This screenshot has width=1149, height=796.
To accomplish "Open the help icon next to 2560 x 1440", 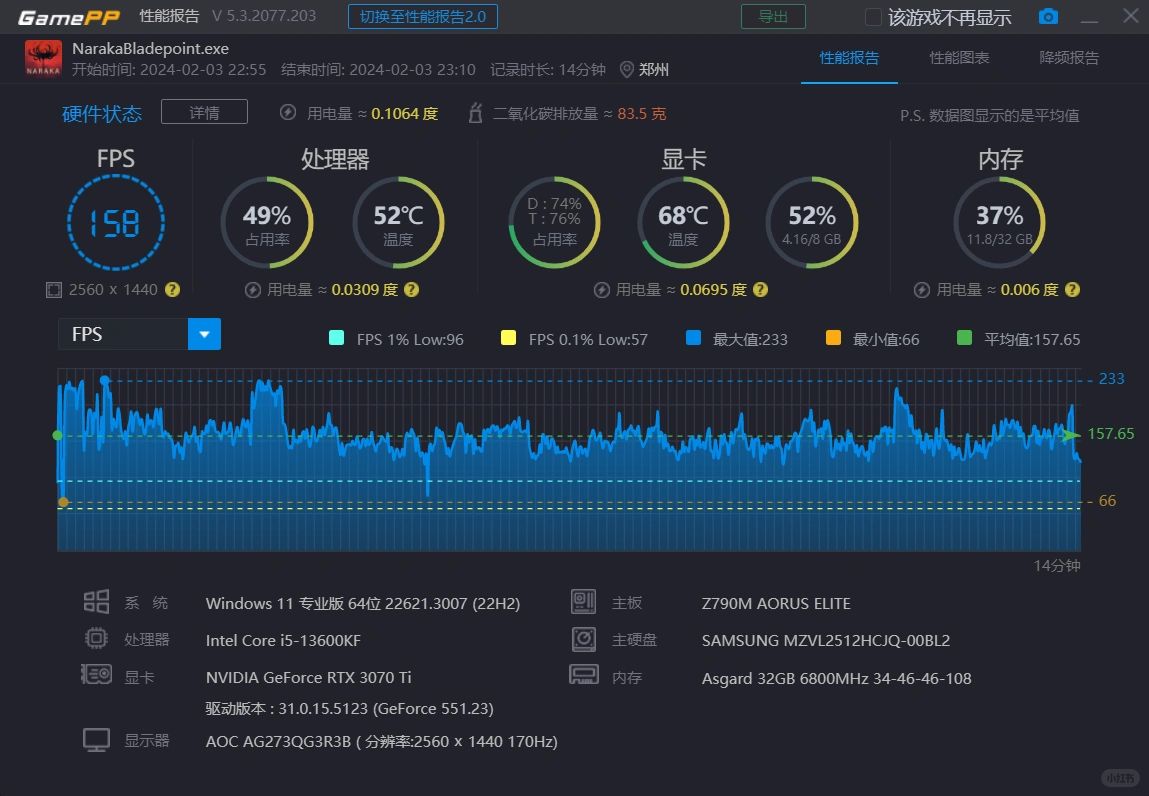I will pyautogui.click(x=172, y=290).
